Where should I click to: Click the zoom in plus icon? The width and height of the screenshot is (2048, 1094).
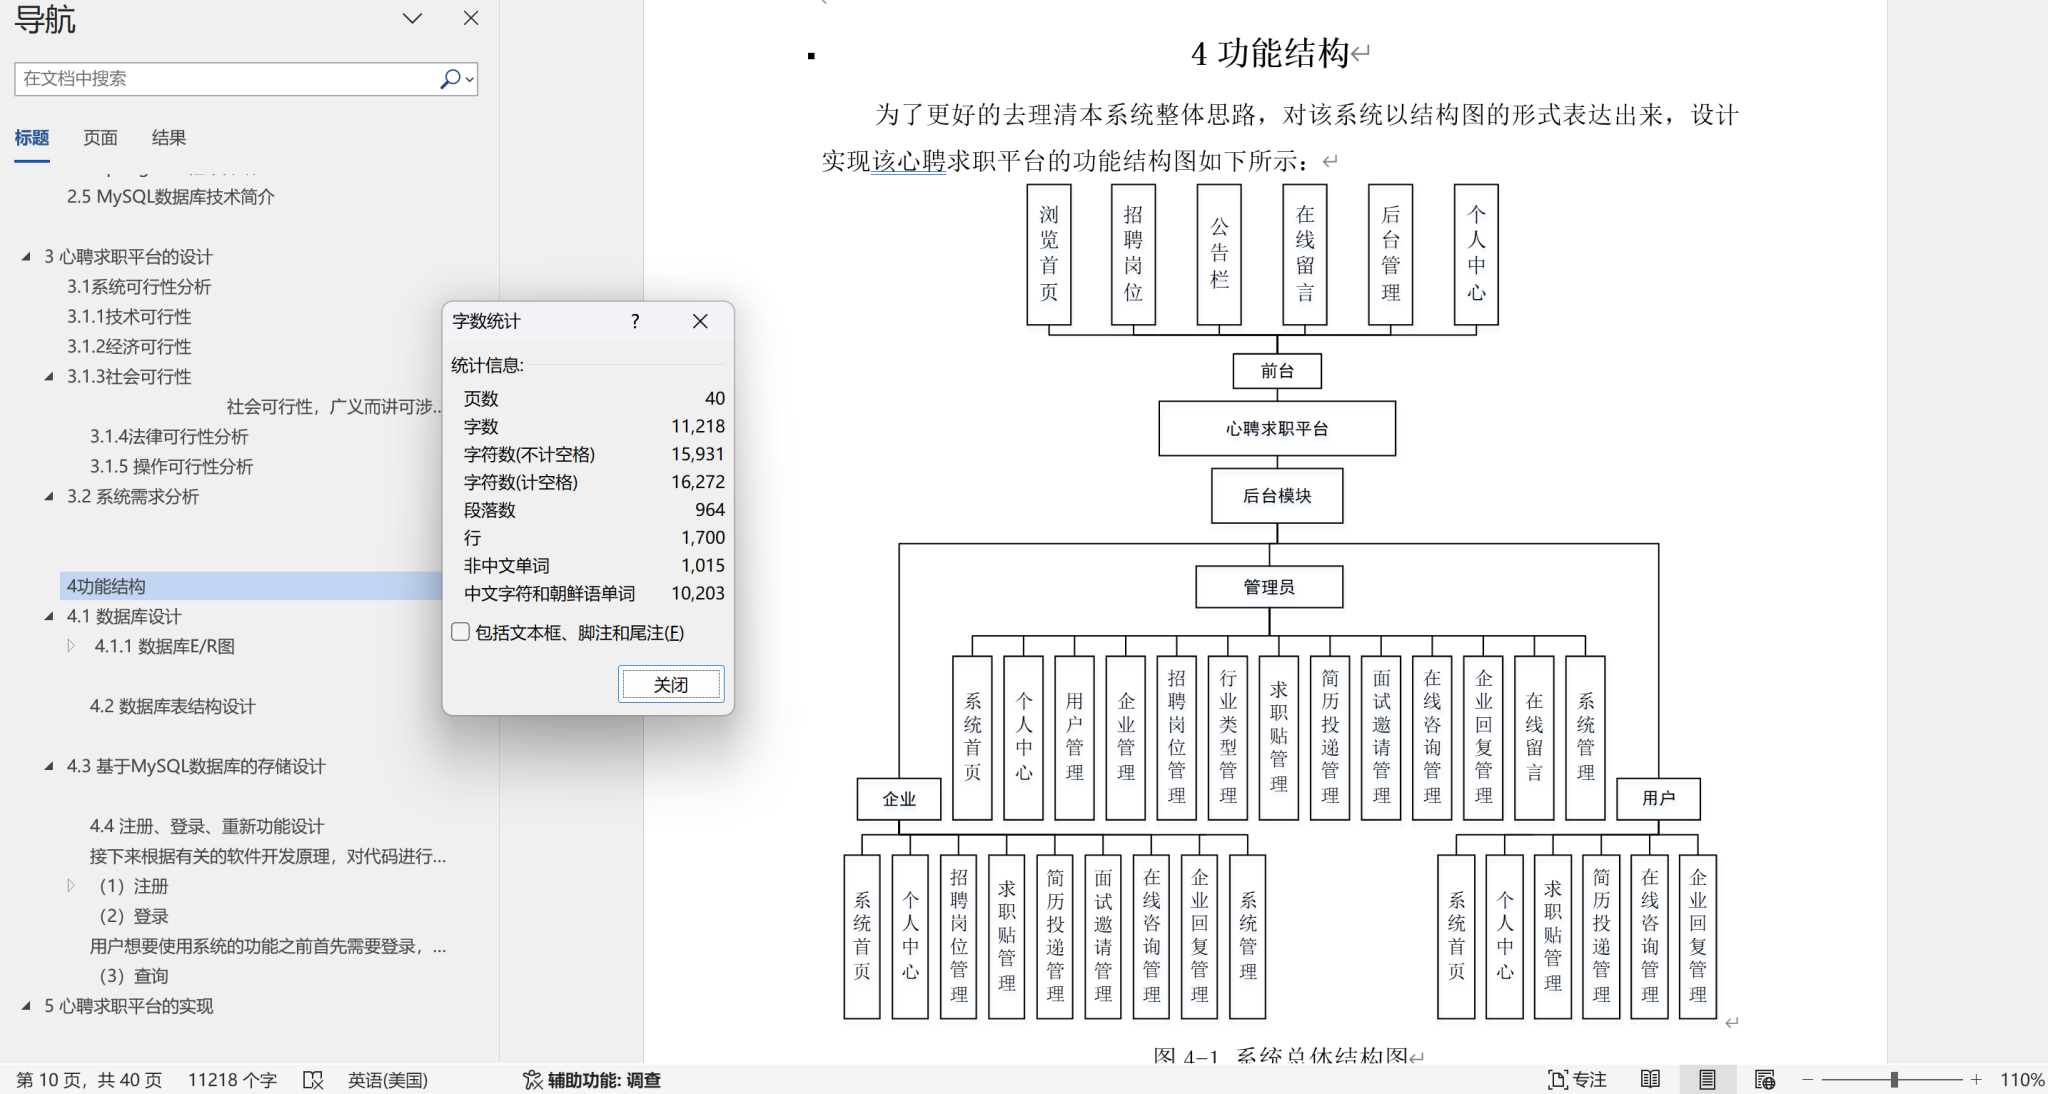pos(1976,1080)
